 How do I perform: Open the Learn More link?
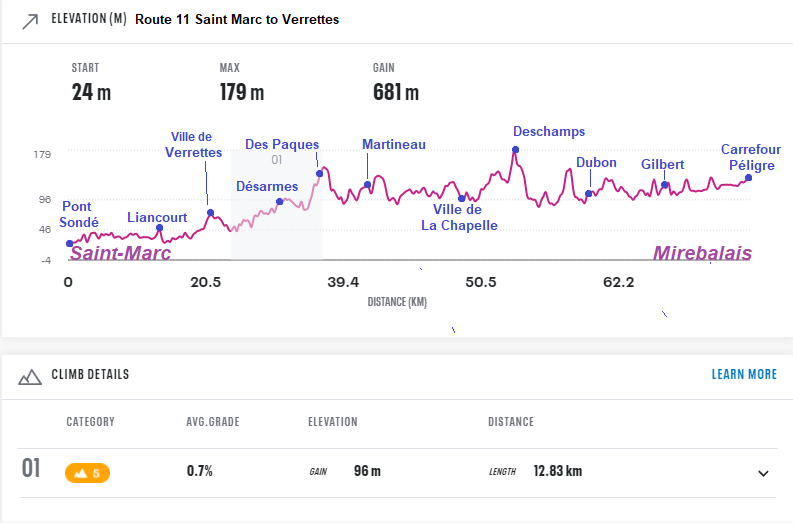pos(744,374)
